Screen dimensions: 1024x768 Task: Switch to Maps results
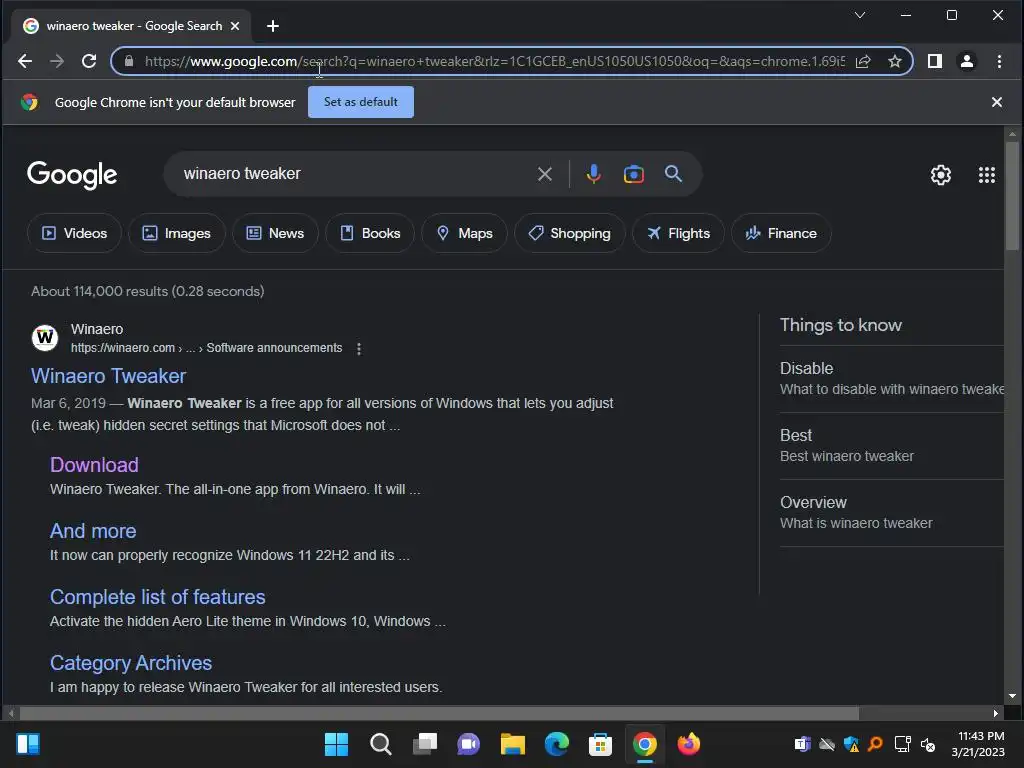pyautogui.click(x=464, y=233)
